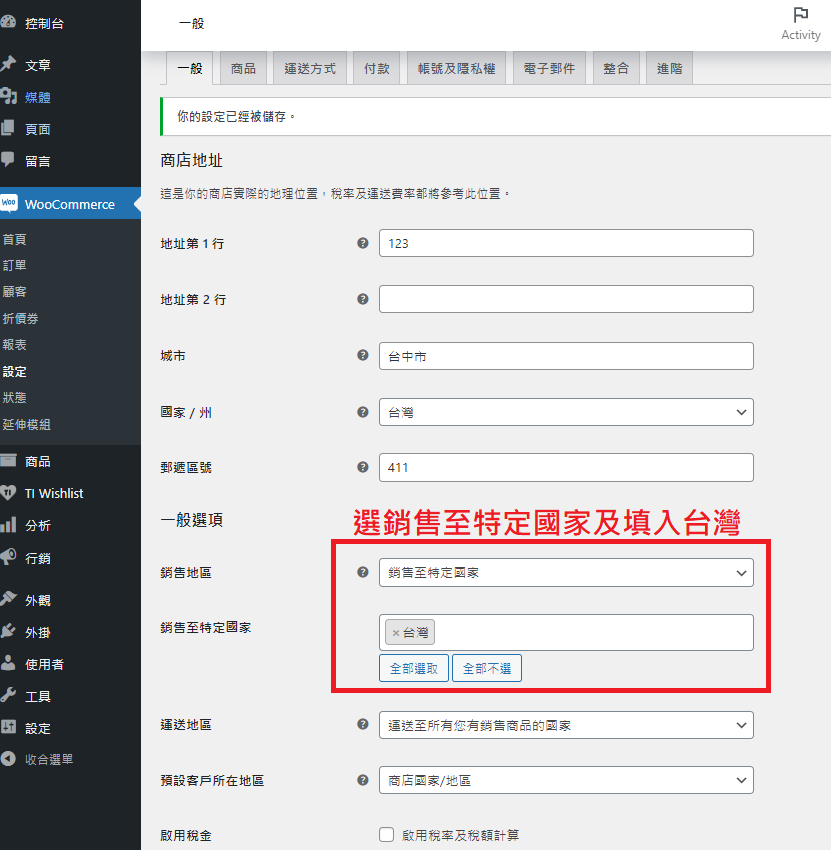The width and height of the screenshot is (831, 850).
Task: Switch to the 付款 settings tab
Action: pyautogui.click(x=377, y=69)
